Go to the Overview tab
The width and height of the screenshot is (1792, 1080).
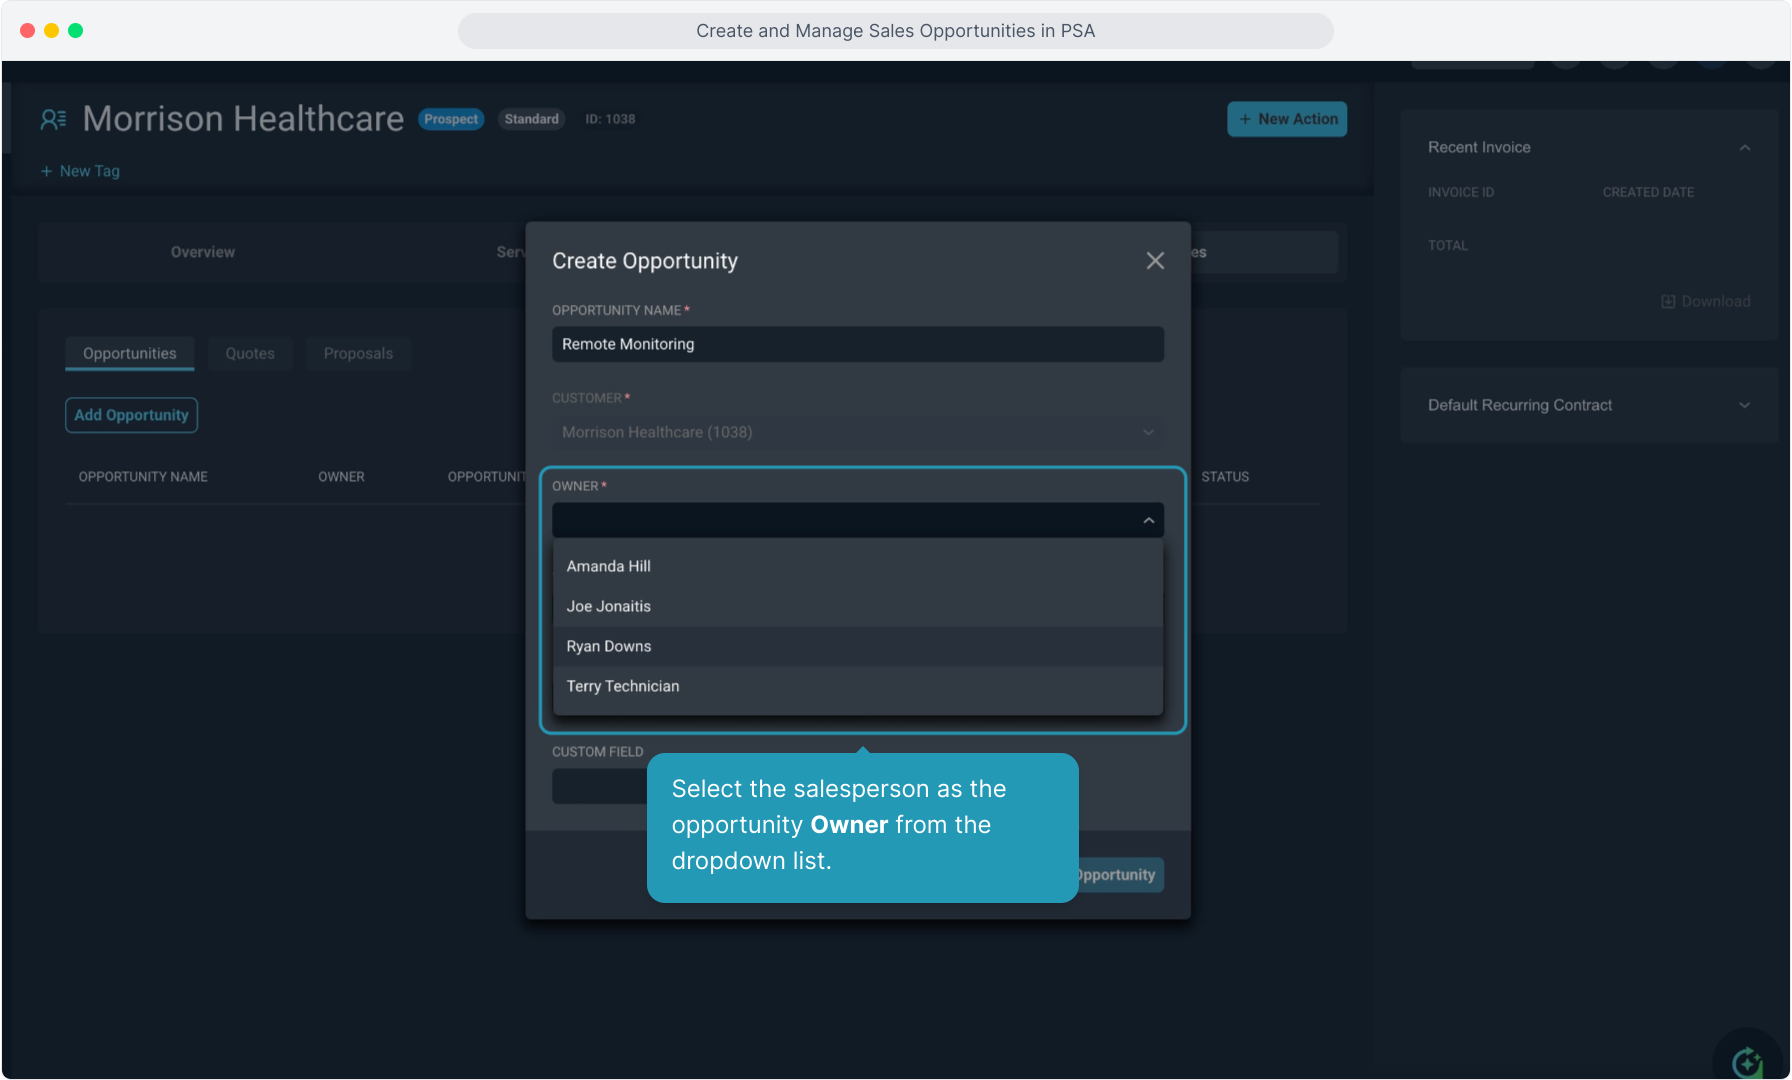tap(203, 252)
